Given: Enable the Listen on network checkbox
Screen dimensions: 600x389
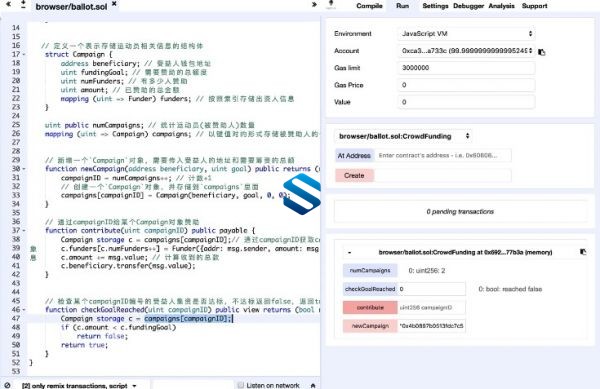Looking at the screenshot, I should coord(241,385).
